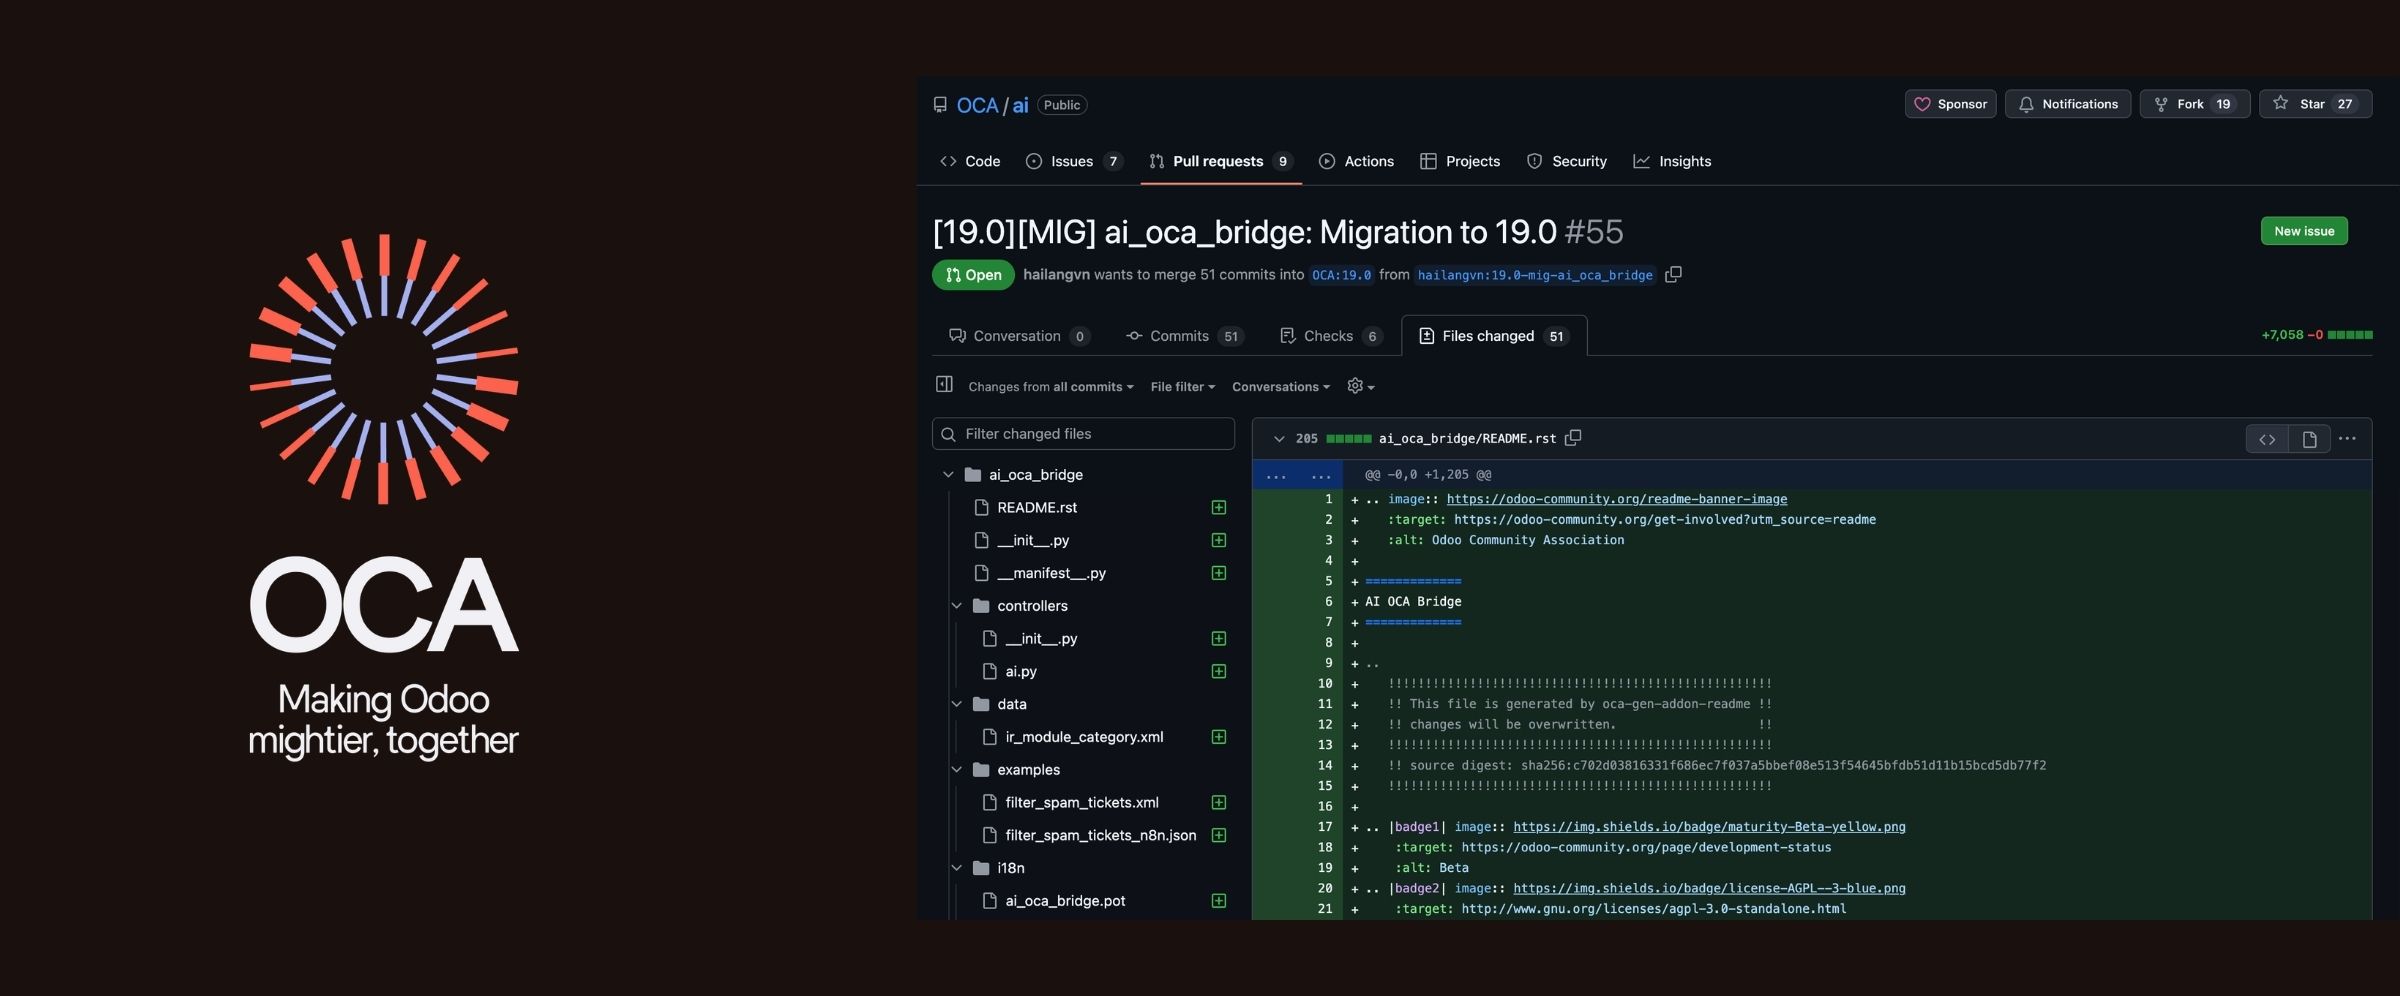The height and width of the screenshot is (996, 2400).
Task: Click added-file icon for ai_oca_bridge.pot
Action: (x=1219, y=901)
